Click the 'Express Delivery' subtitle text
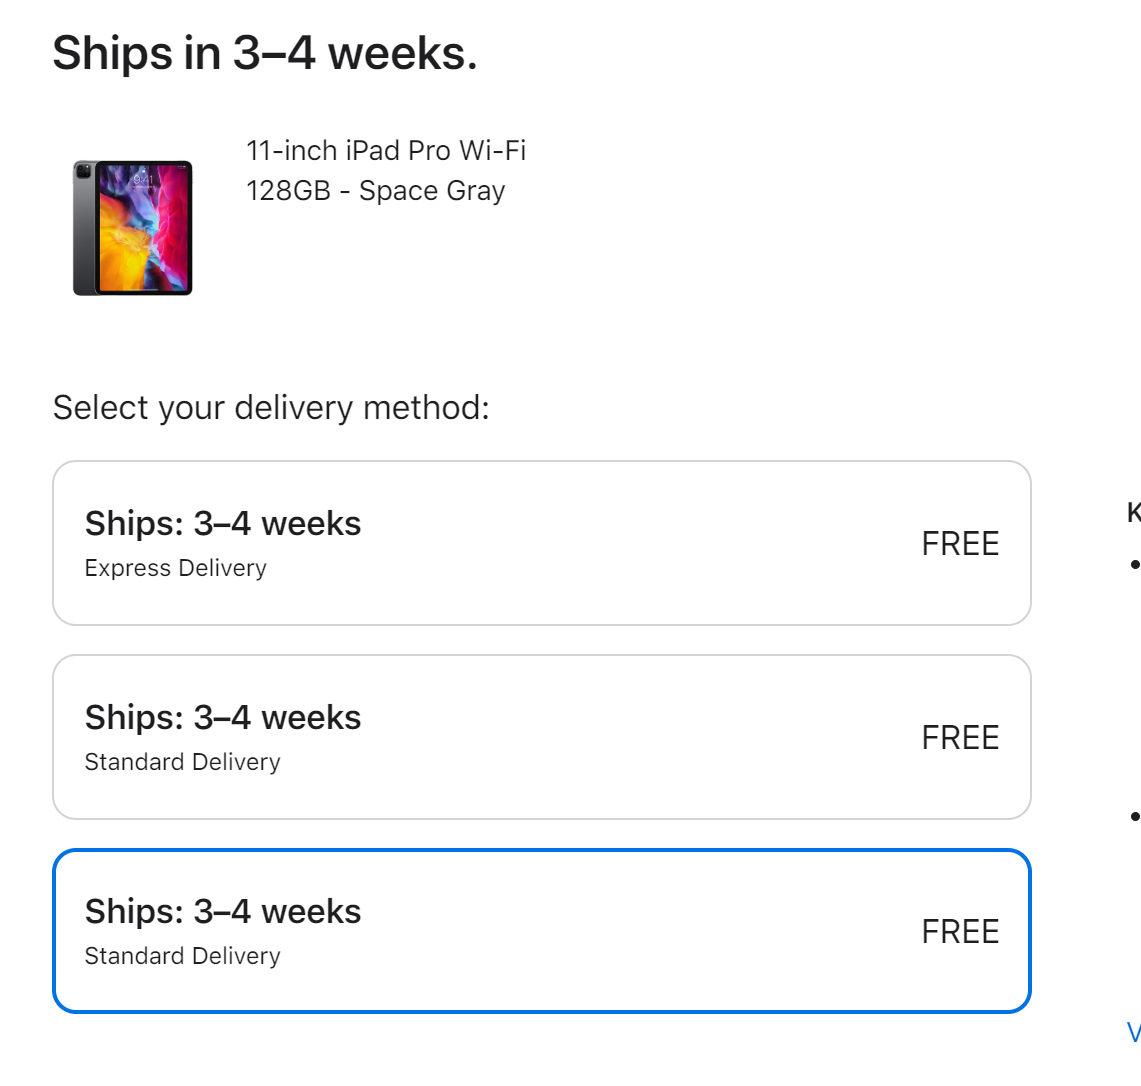 (175, 568)
